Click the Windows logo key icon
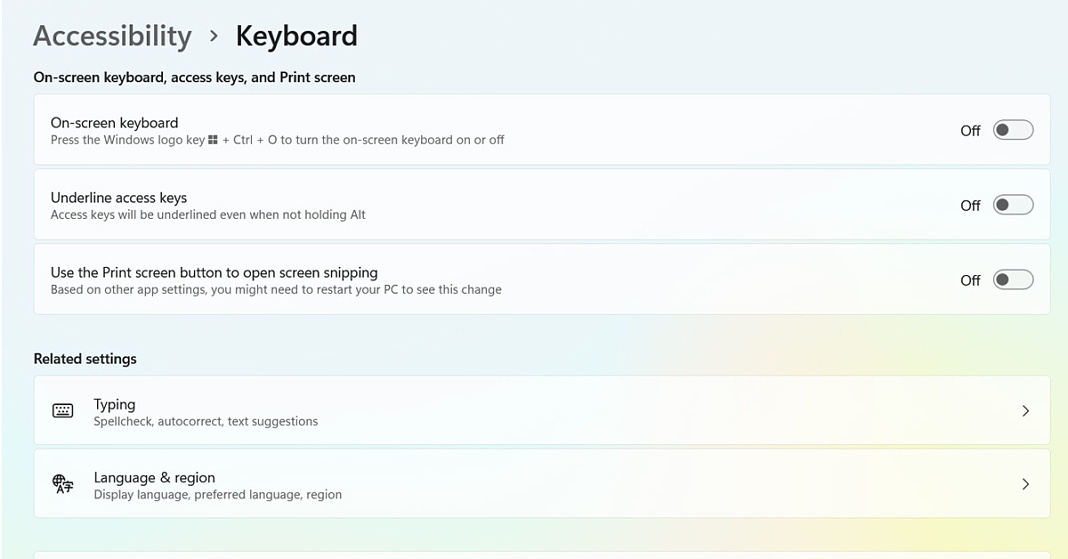 pyautogui.click(x=213, y=140)
